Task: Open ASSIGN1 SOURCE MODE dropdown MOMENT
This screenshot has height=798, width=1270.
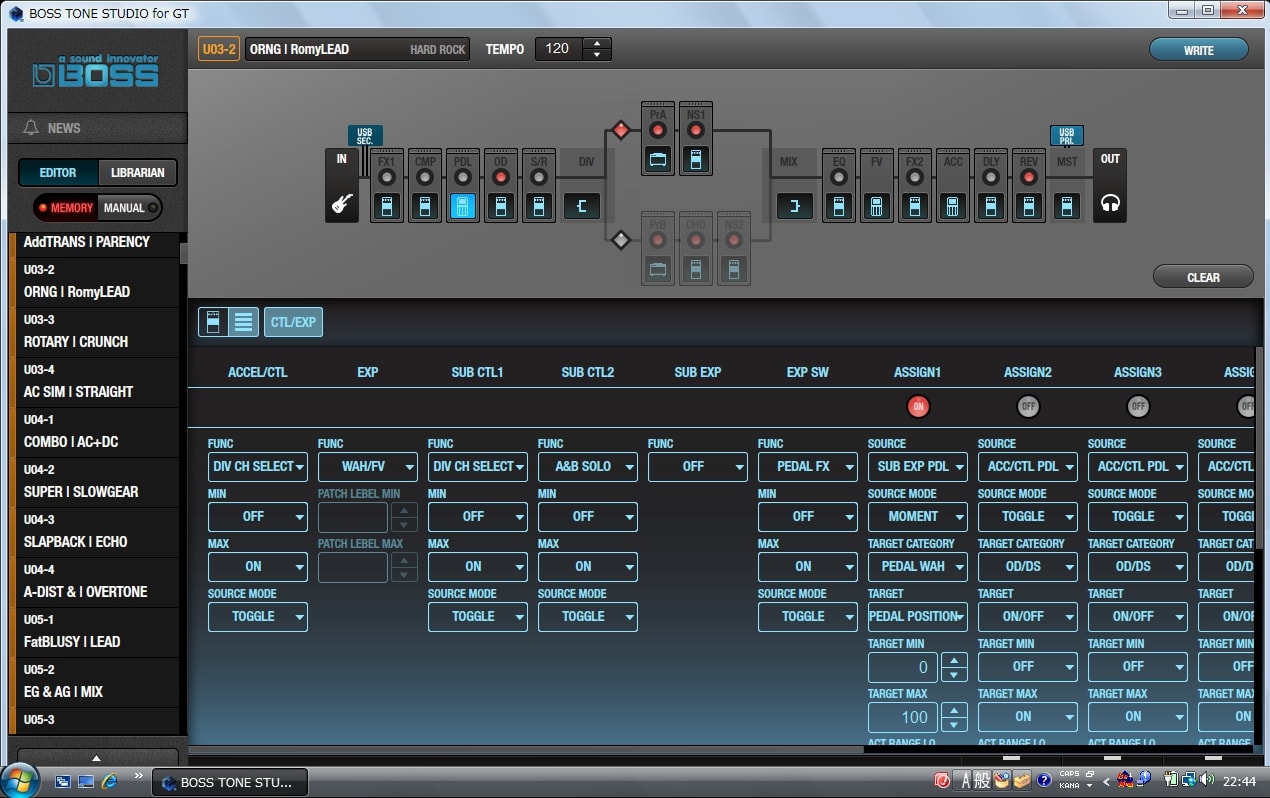Action: point(918,516)
